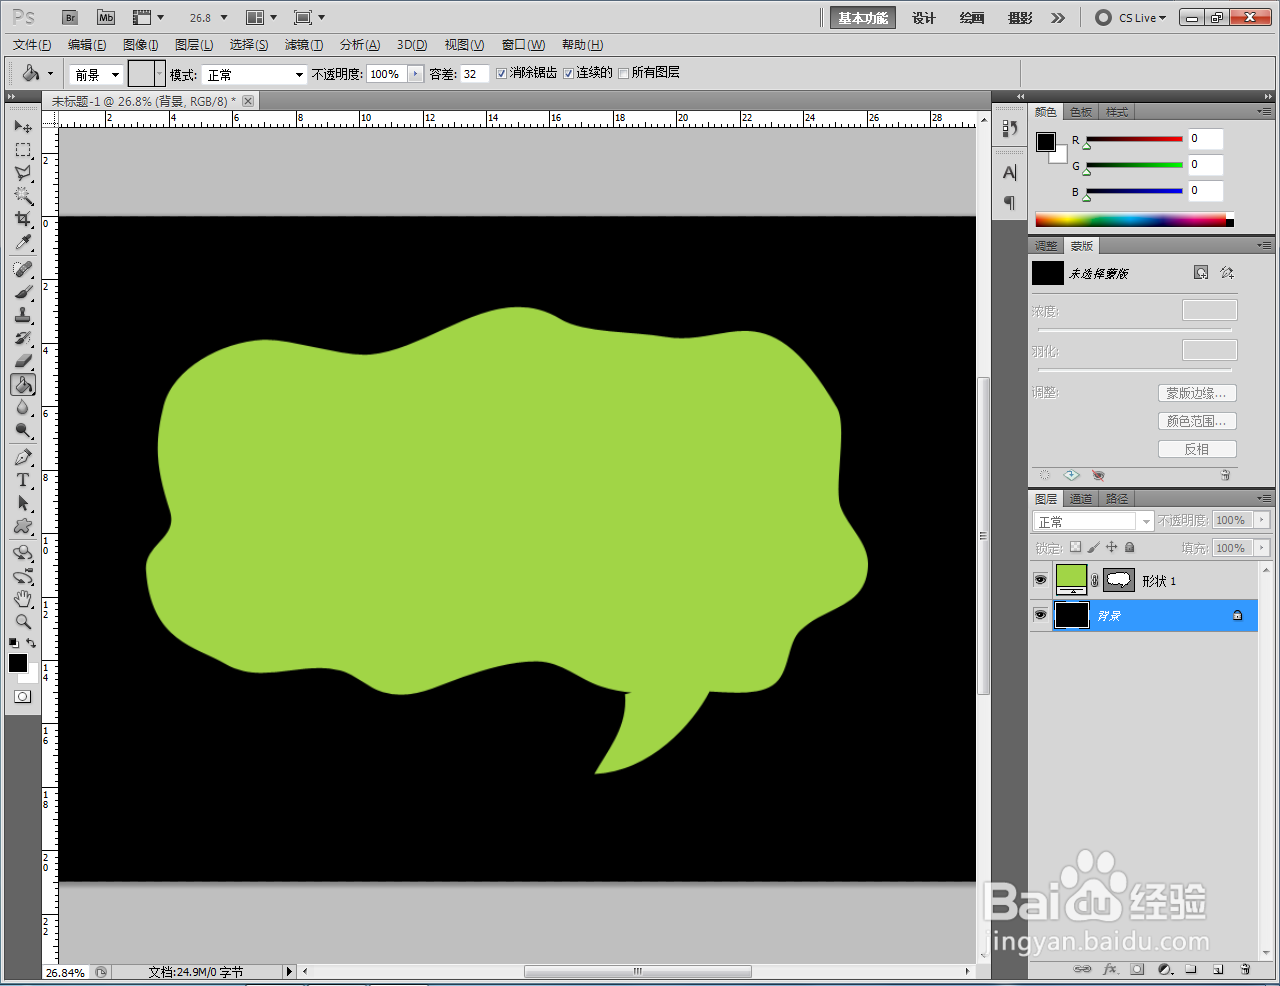Open 图像(I) menu

point(140,45)
